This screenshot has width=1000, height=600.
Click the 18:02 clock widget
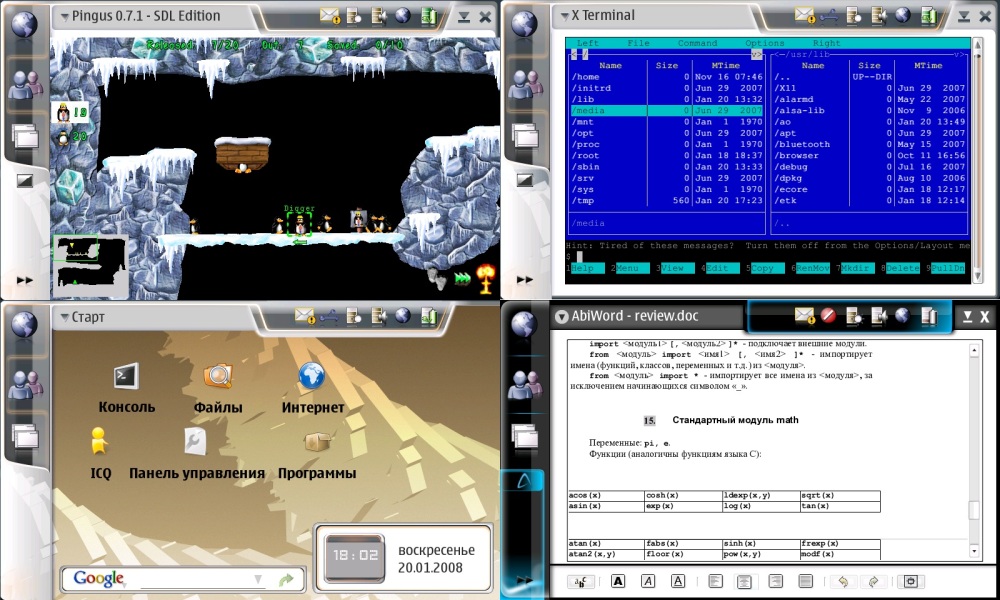tap(355, 557)
